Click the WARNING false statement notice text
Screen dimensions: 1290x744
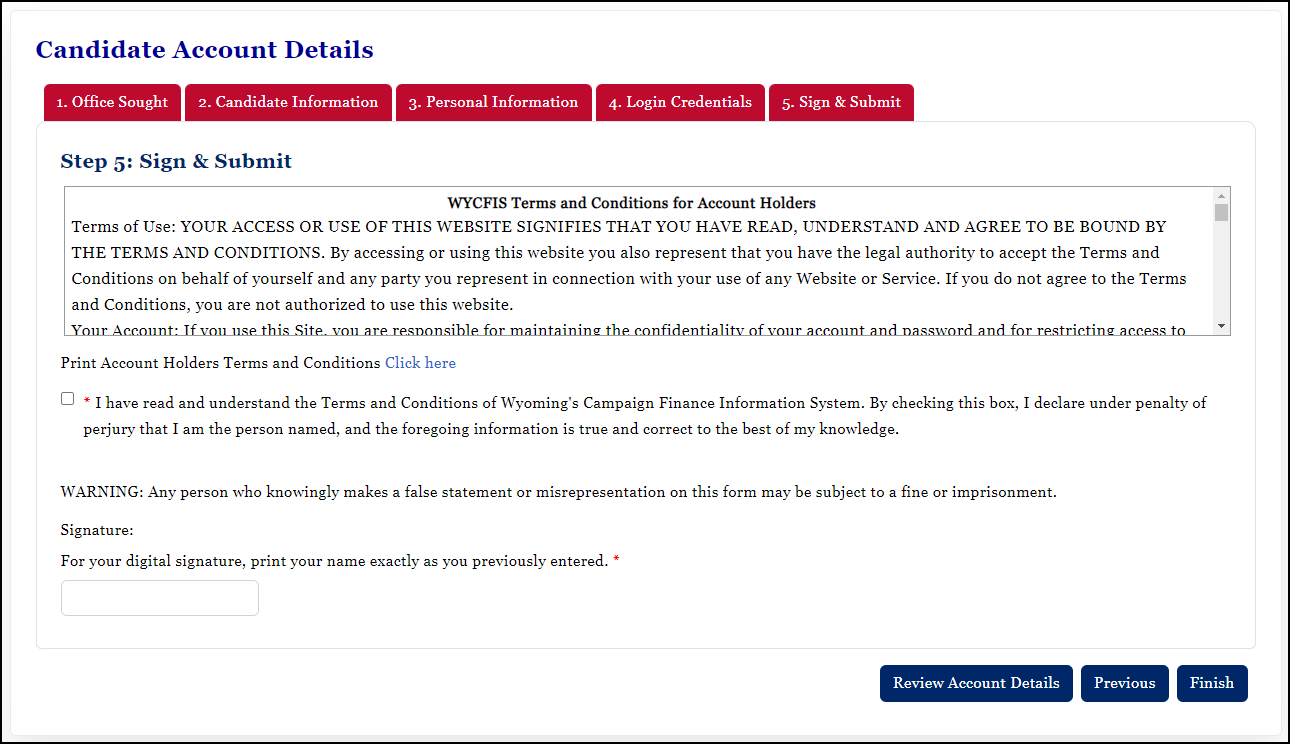click(558, 492)
